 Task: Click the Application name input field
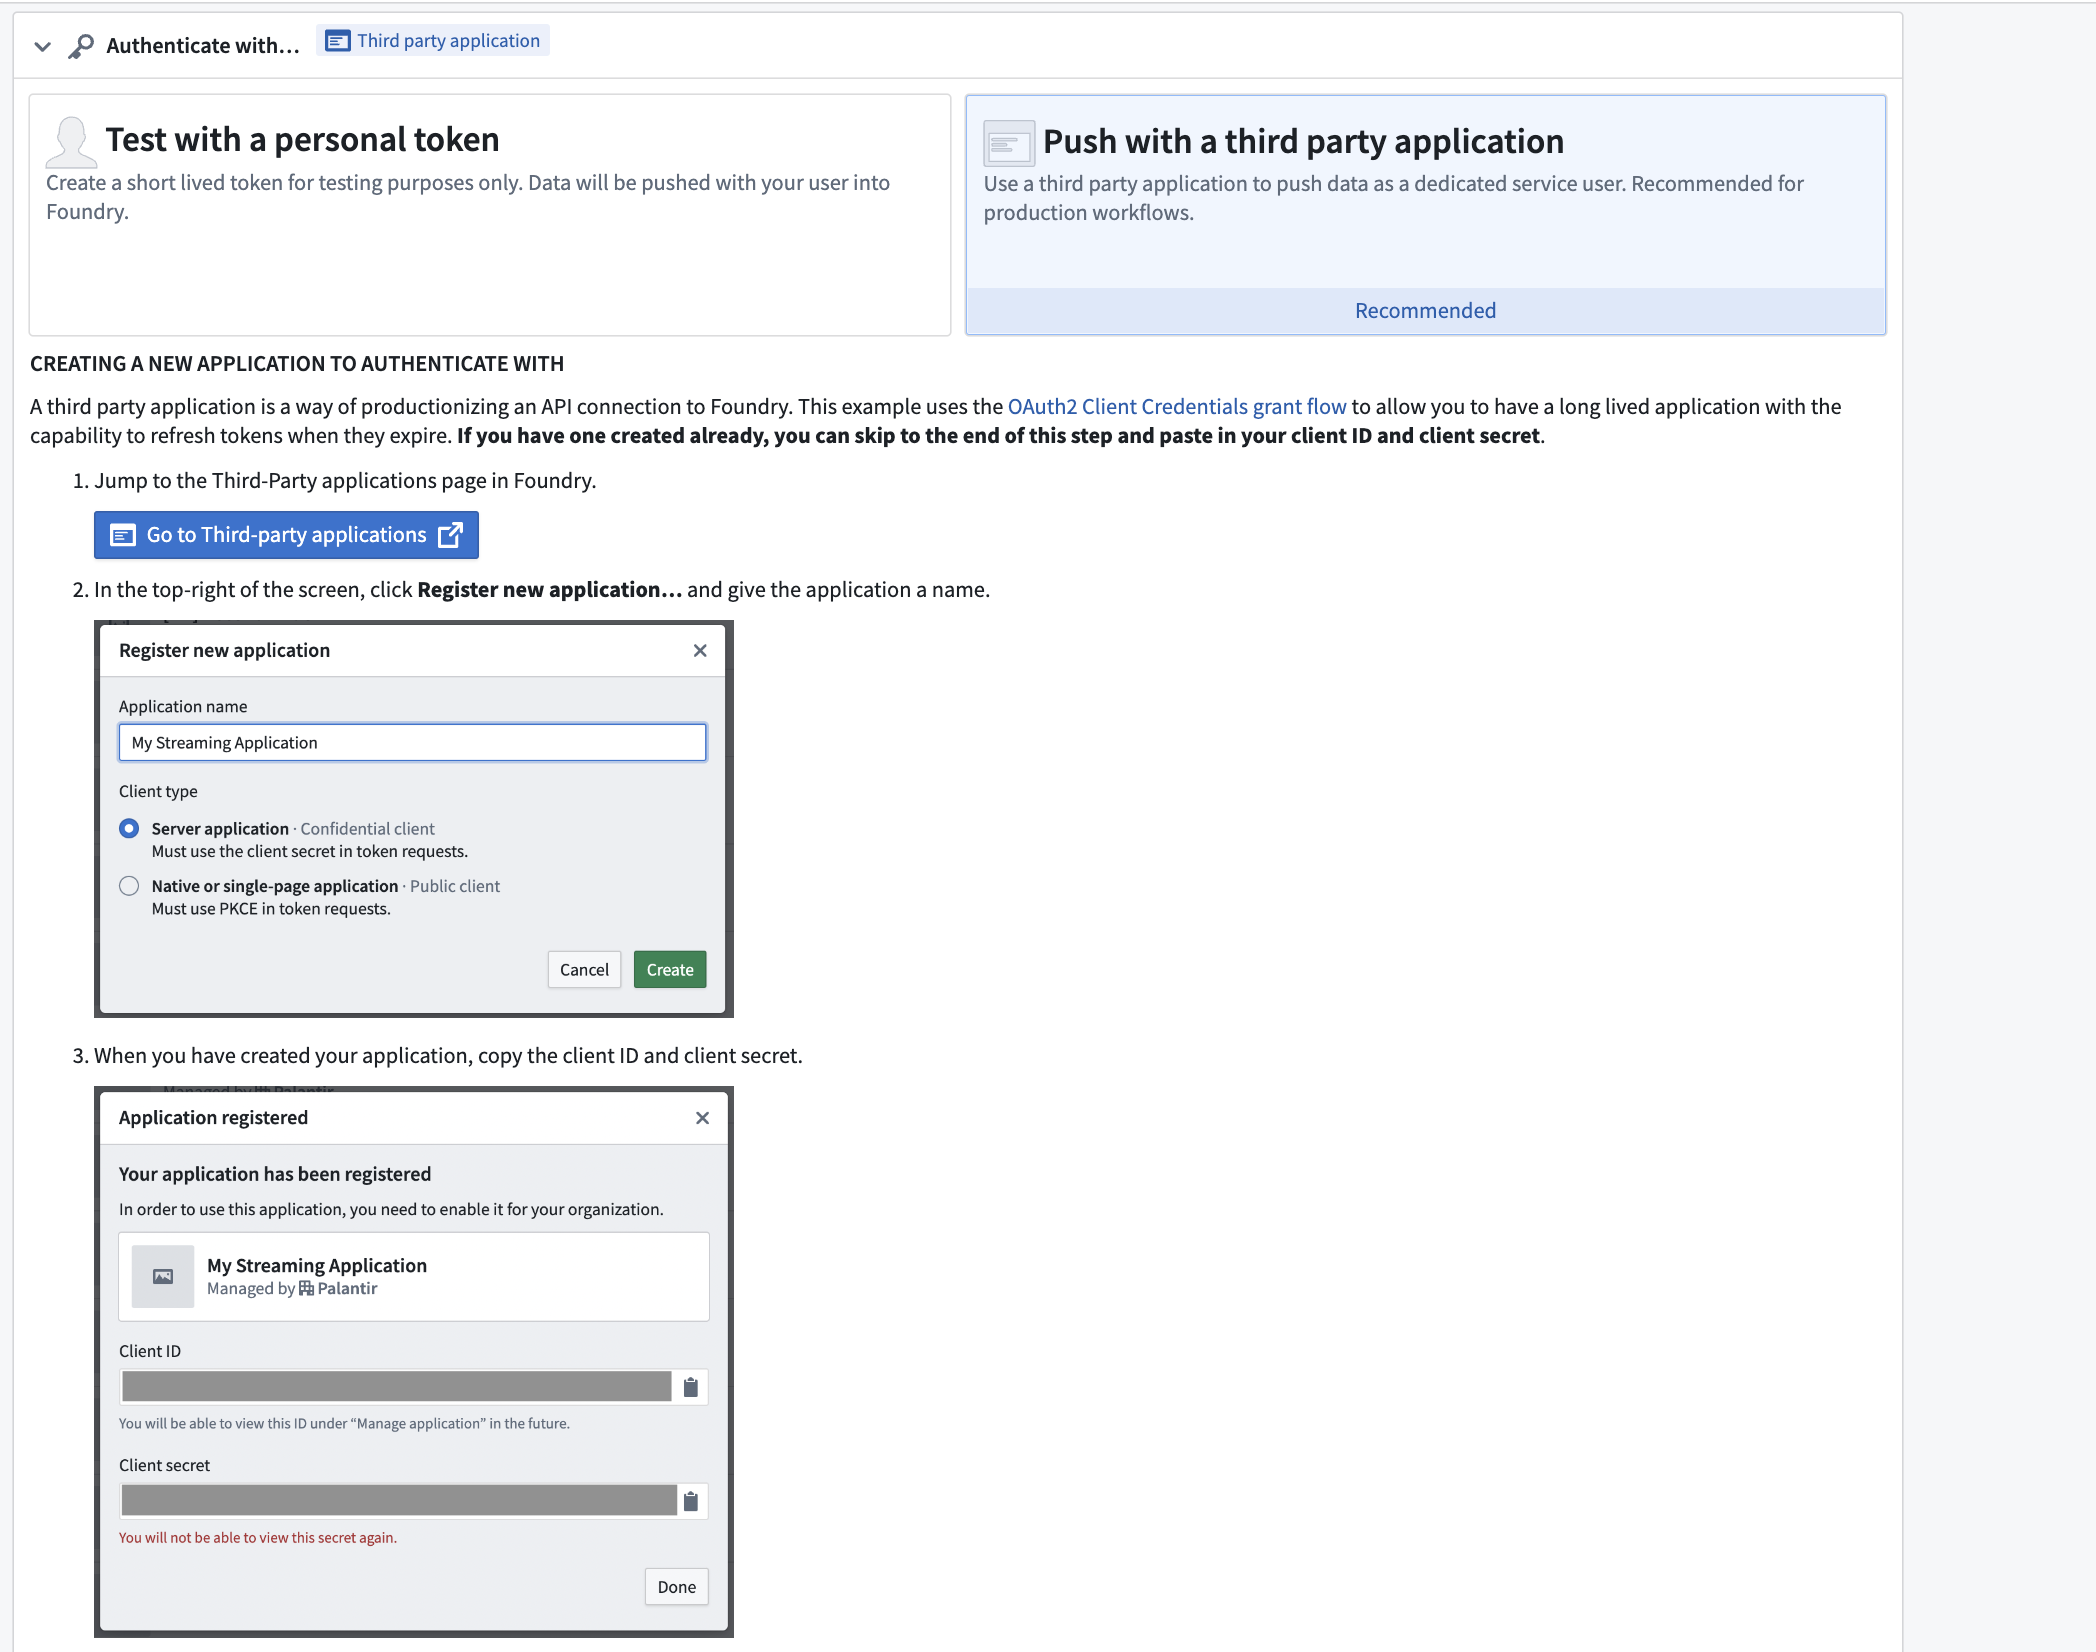pyautogui.click(x=412, y=743)
